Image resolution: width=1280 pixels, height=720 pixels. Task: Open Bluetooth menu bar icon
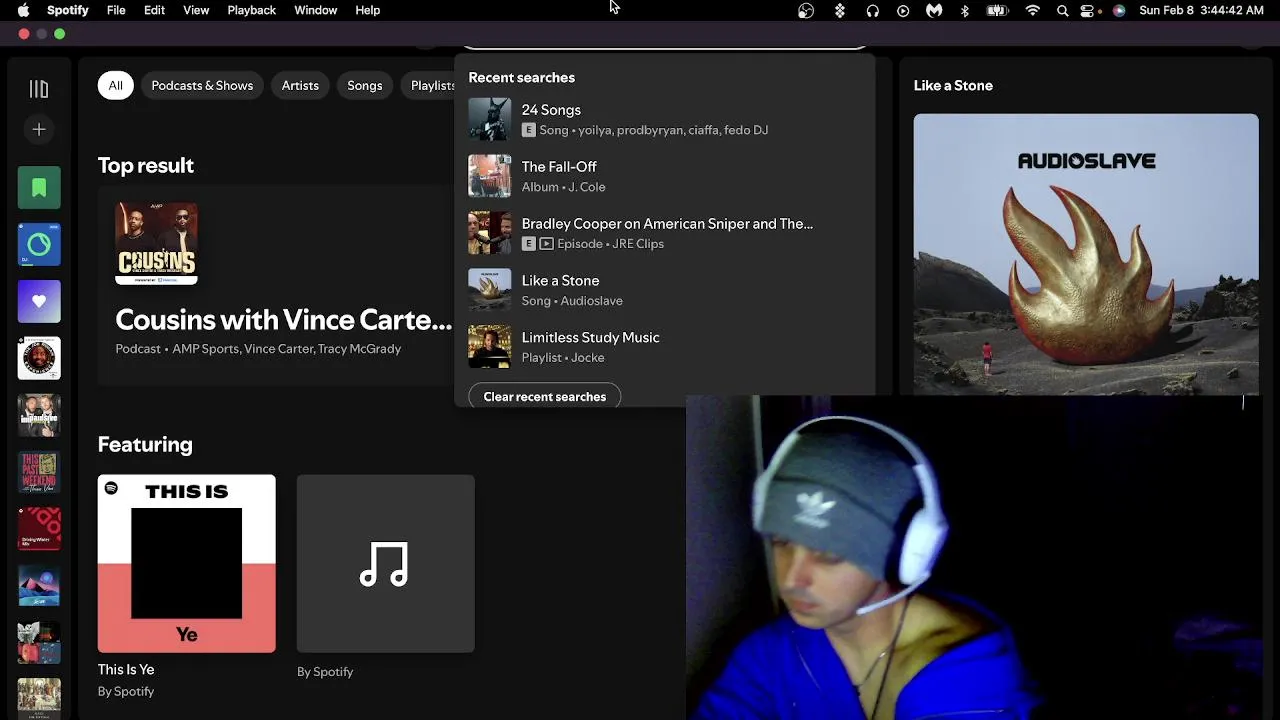[x=965, y=10]
